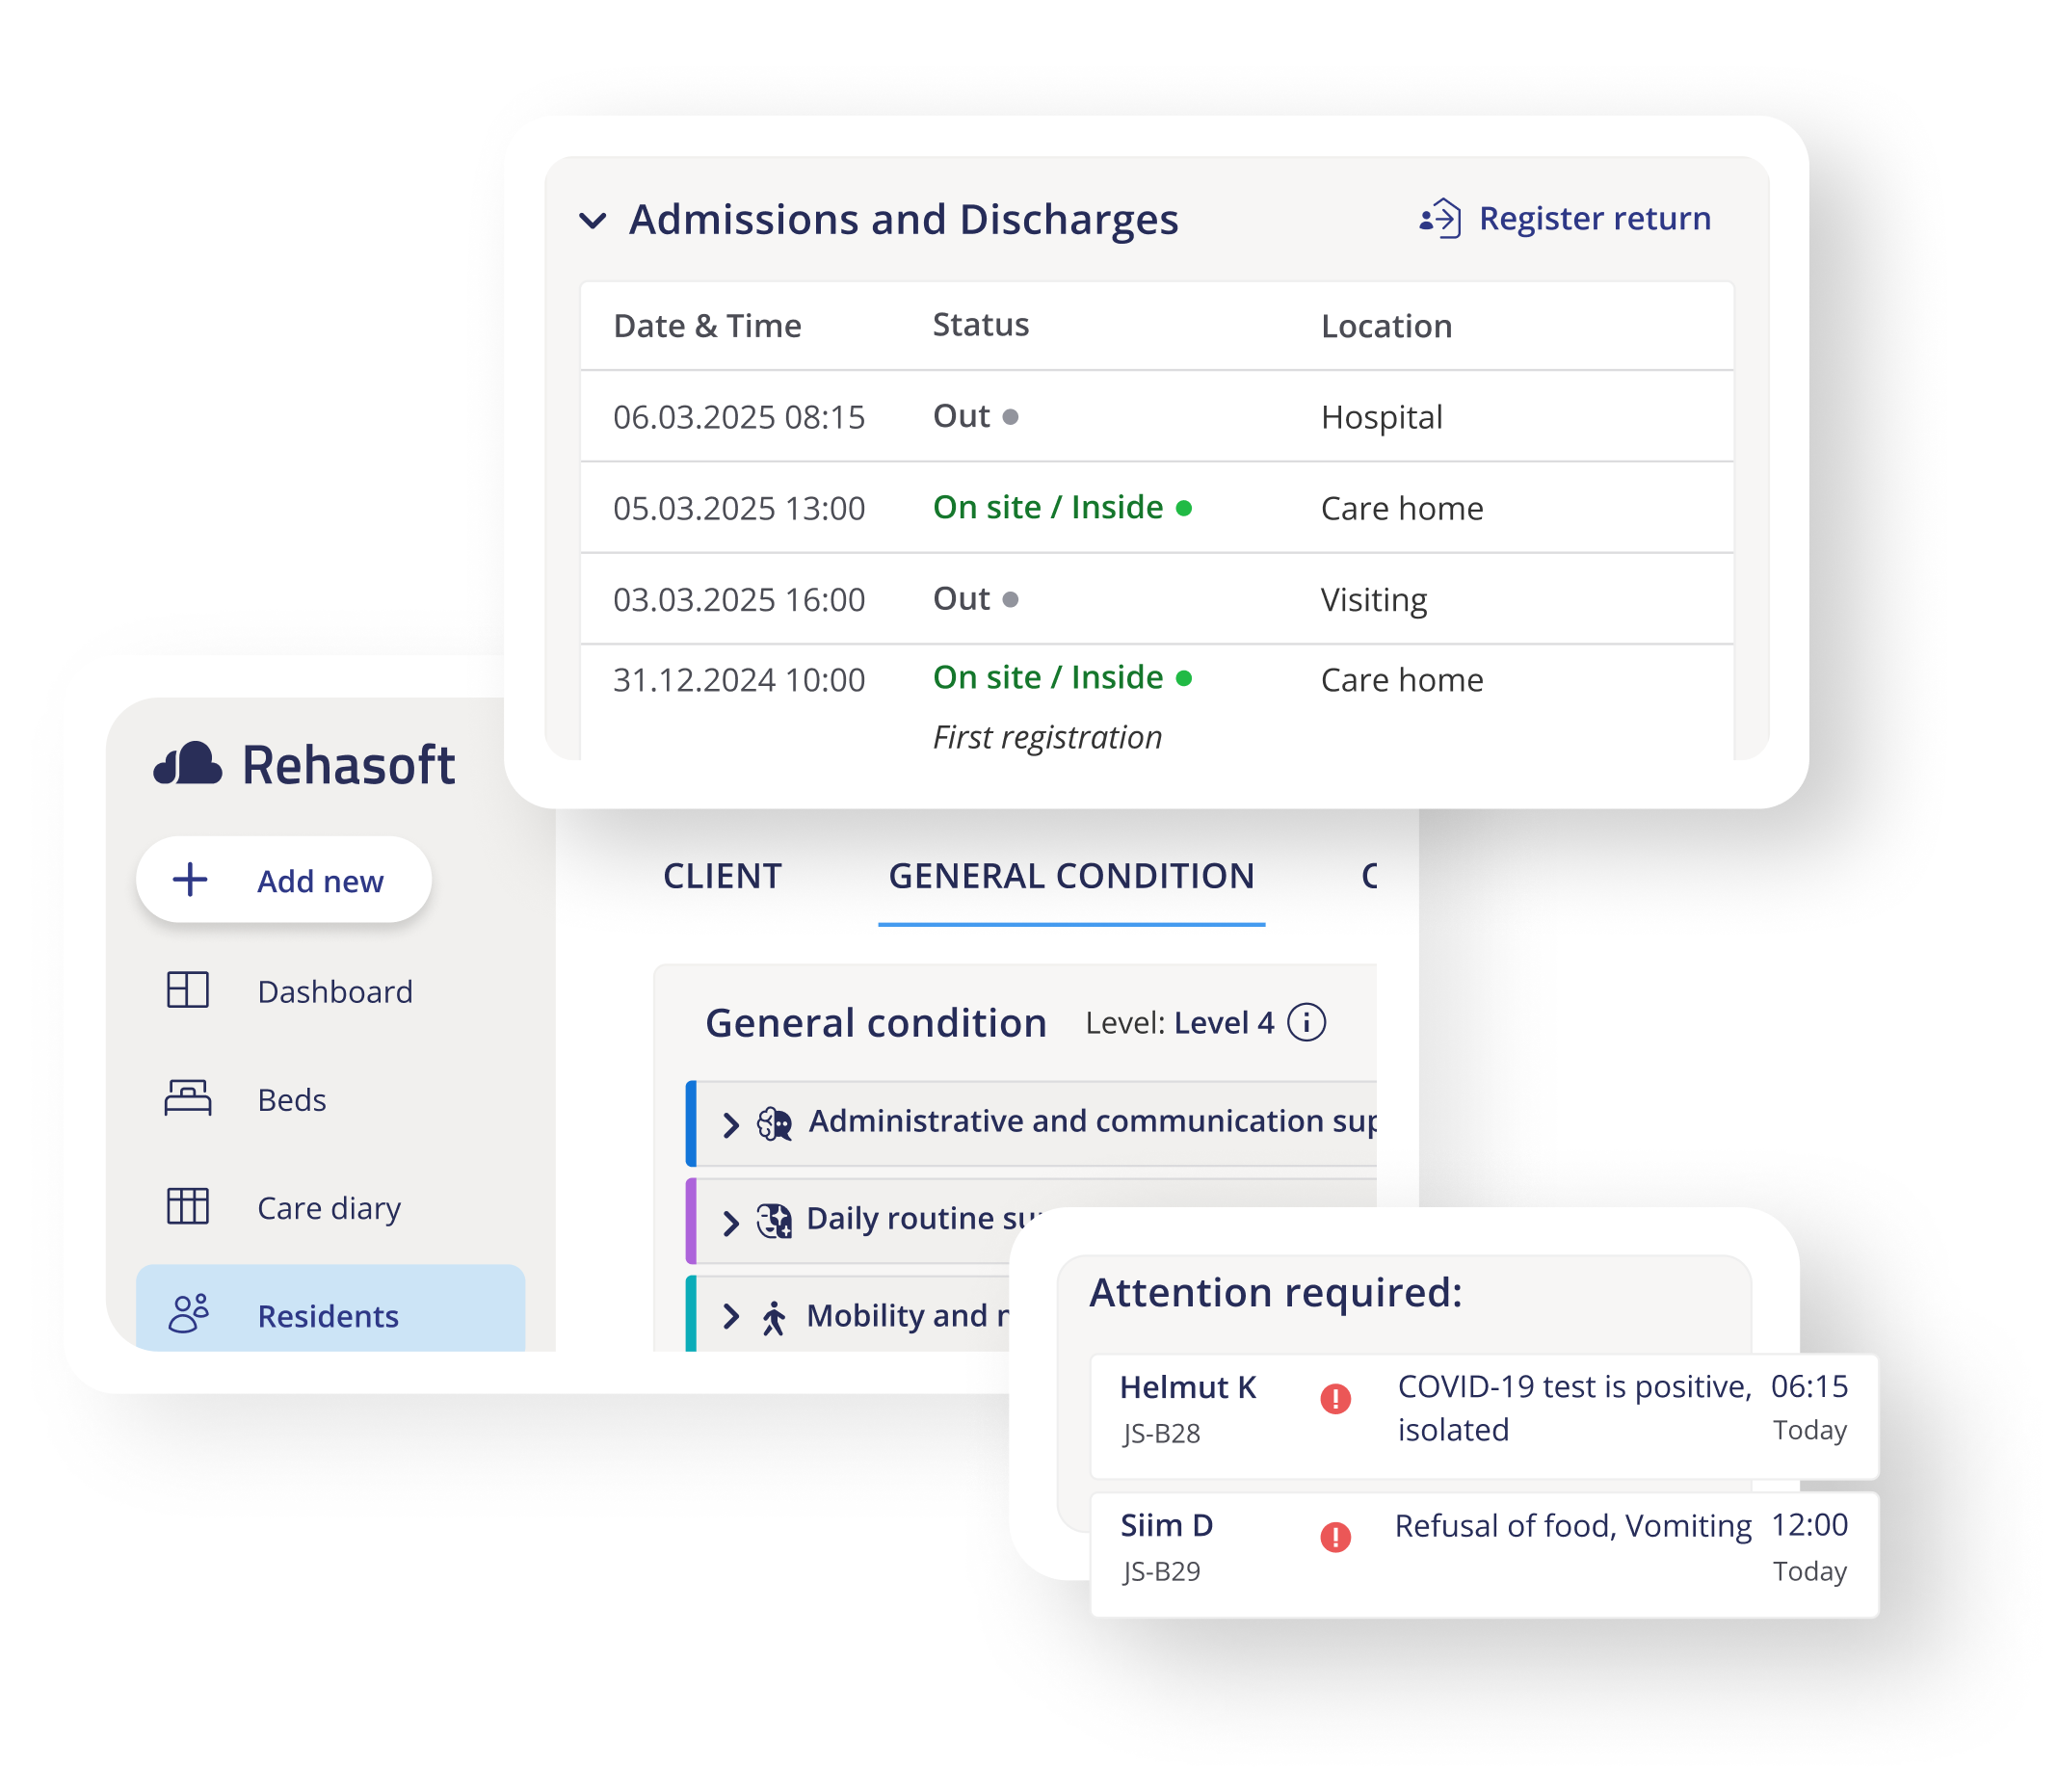
Task: Show the Level 4 info icon
Action: pos(1306,1022)
